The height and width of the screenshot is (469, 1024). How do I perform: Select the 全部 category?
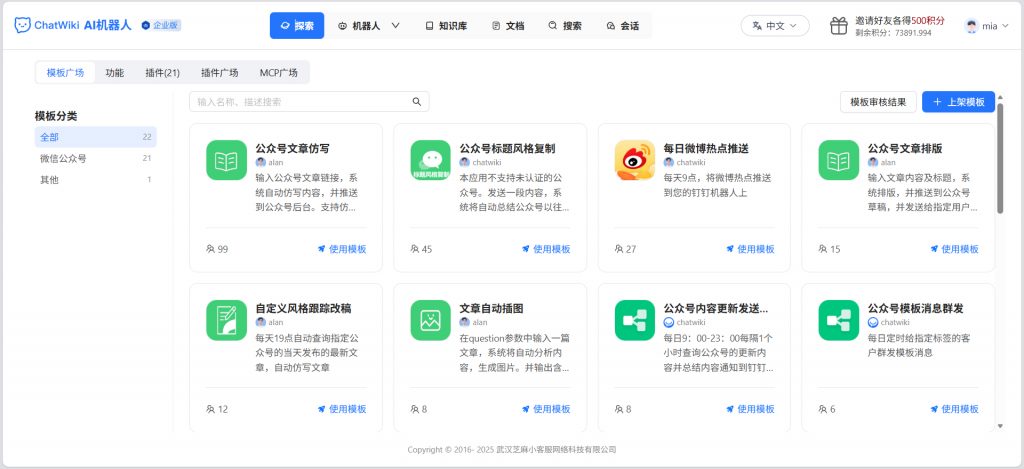(95, 137)
